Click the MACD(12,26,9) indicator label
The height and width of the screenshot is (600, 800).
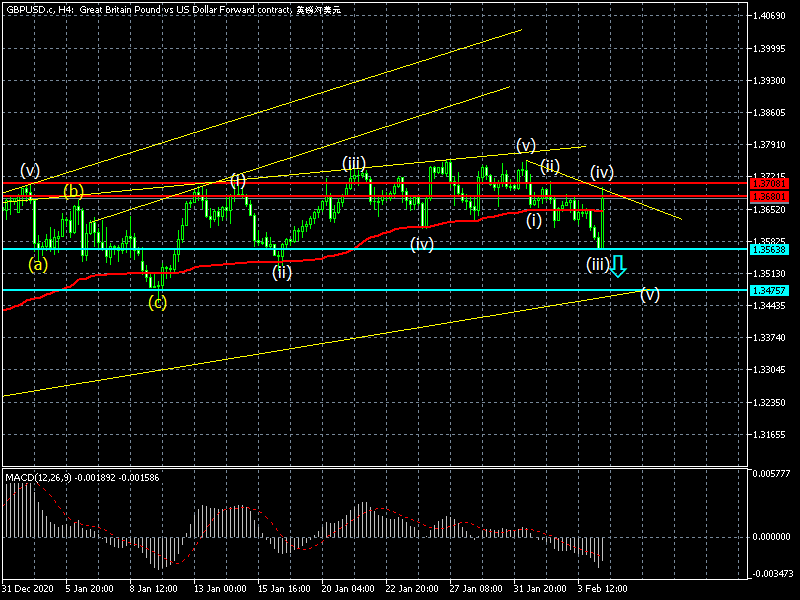(x=82, y=478)
